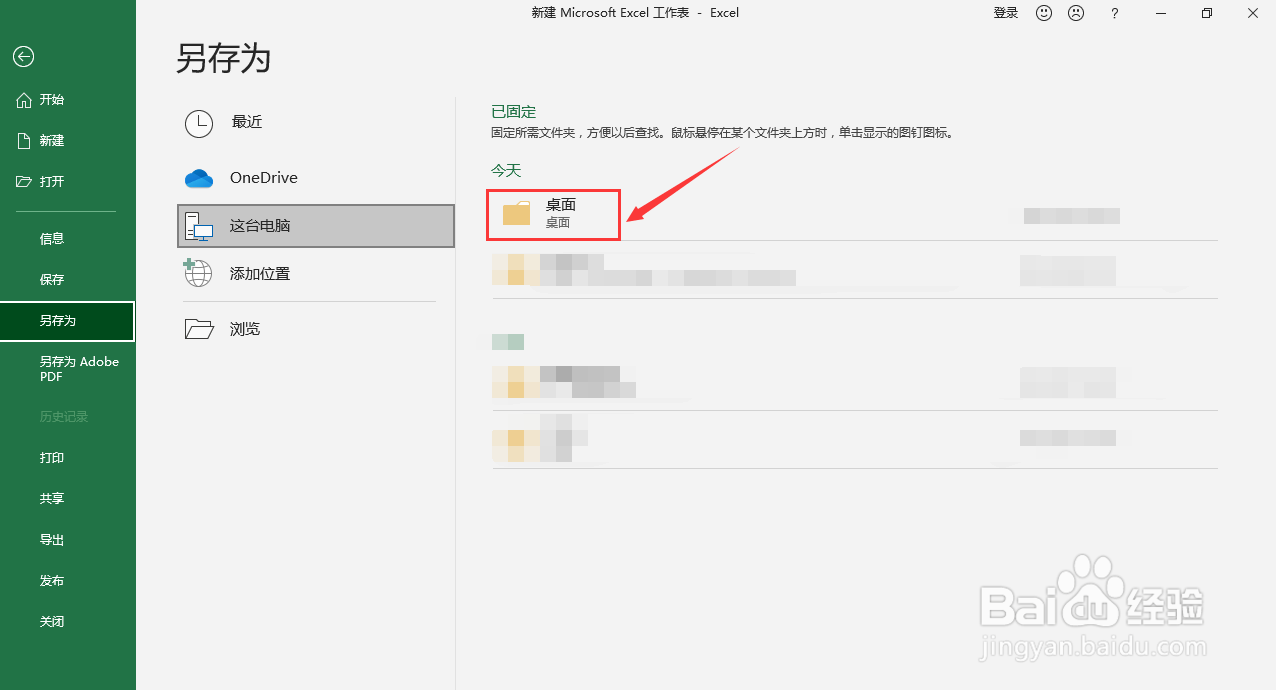Open the 导出 page
The image size is (1276, 690).
[x=52, y=539]
